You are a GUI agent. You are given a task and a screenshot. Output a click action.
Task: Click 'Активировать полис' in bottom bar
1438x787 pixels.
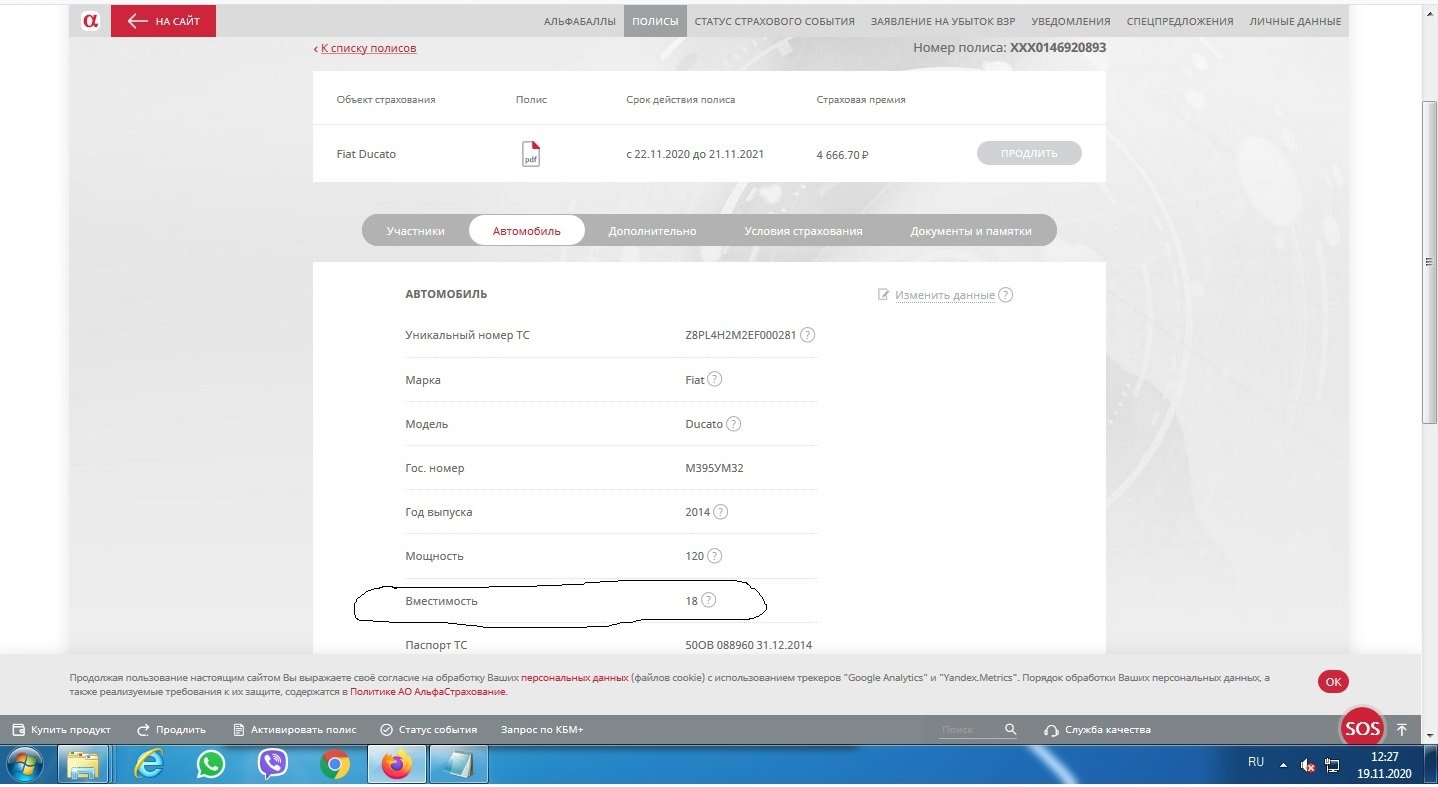click(x=294, y=730)
